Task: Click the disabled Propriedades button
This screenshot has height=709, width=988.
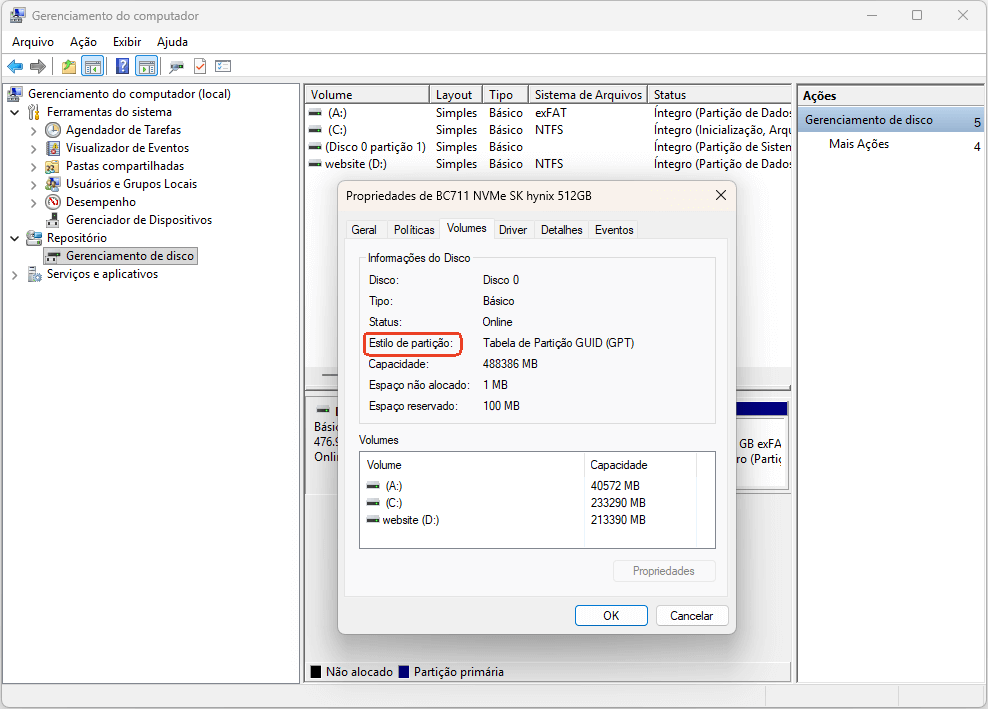Action: pyautogui.click(x=664, y=570)
